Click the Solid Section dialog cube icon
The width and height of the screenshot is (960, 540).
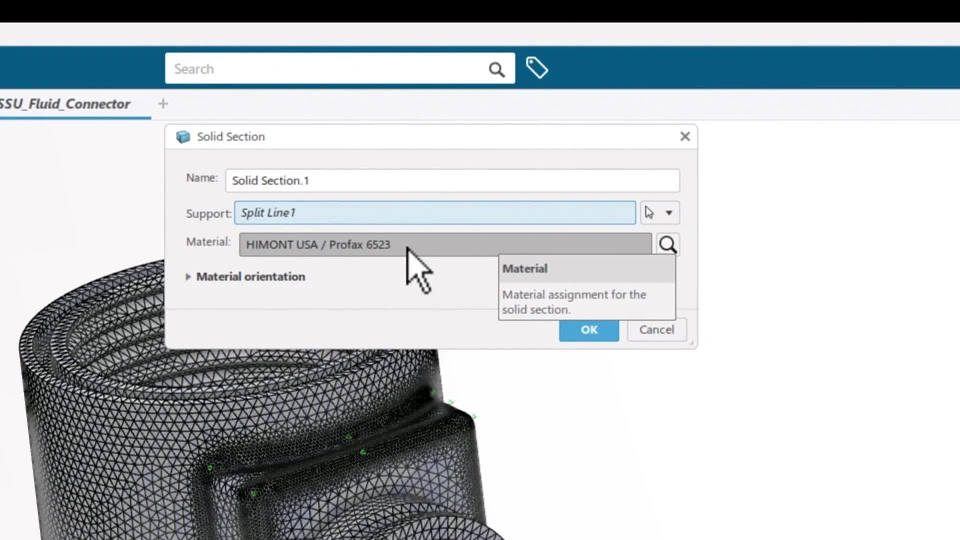coord(182,137)
